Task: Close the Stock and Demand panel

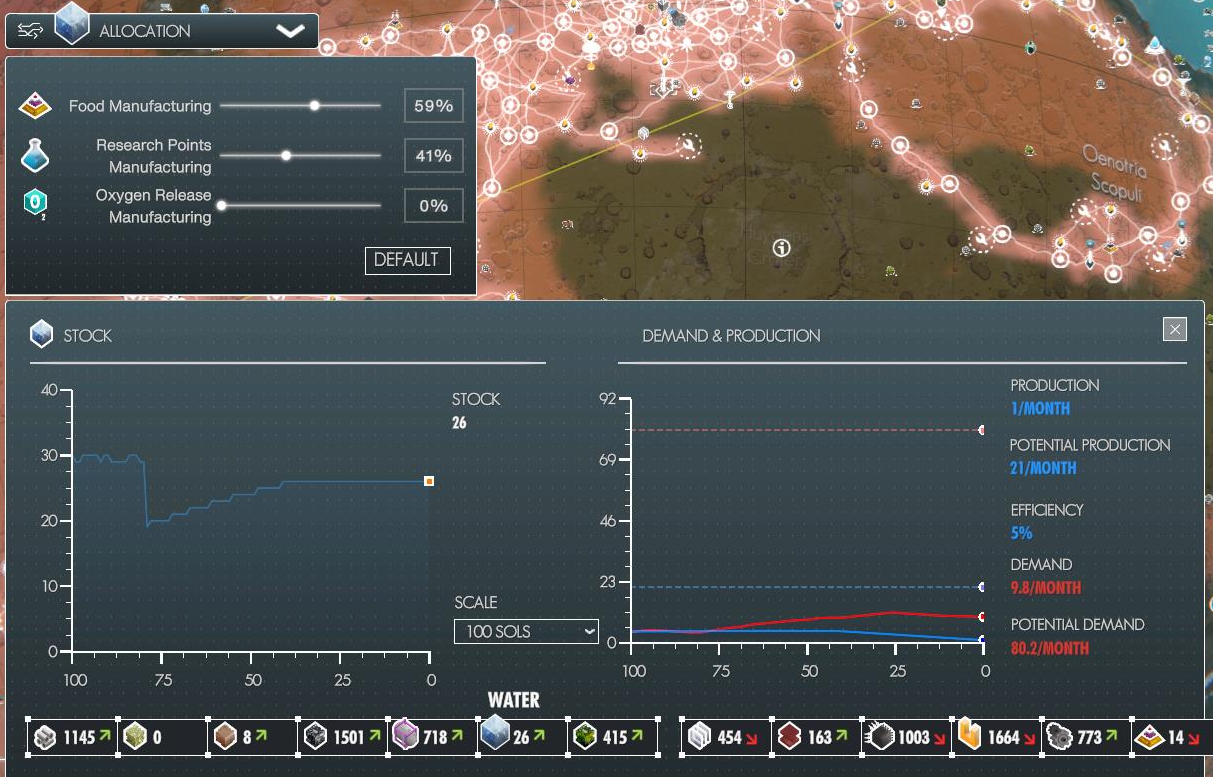Action: click(1175, 329)
